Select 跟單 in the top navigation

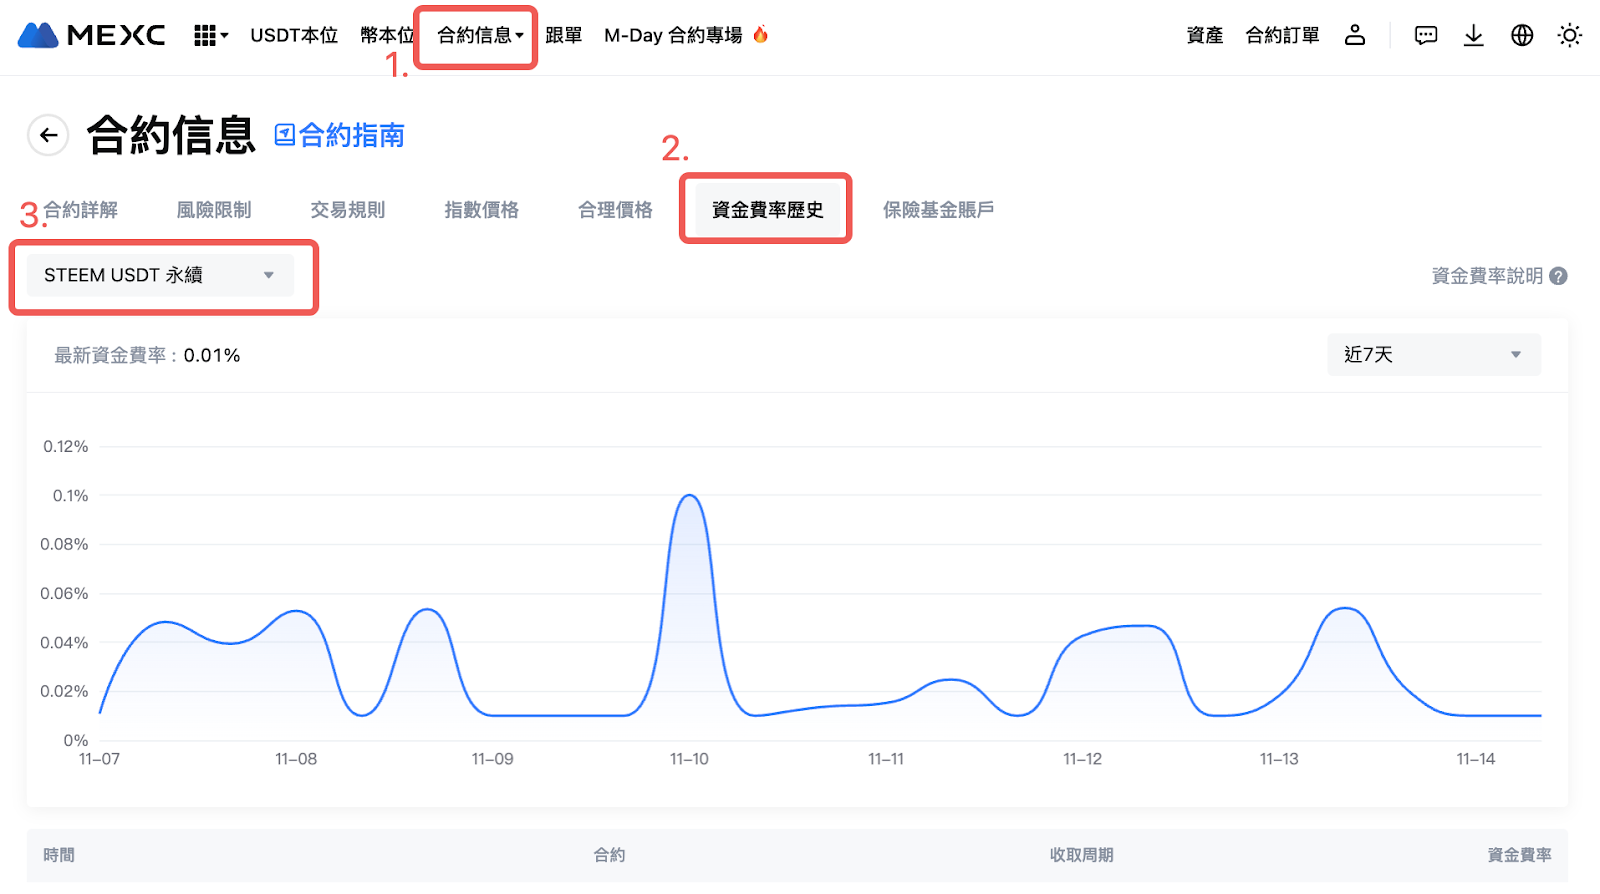[x=564, y=36]
